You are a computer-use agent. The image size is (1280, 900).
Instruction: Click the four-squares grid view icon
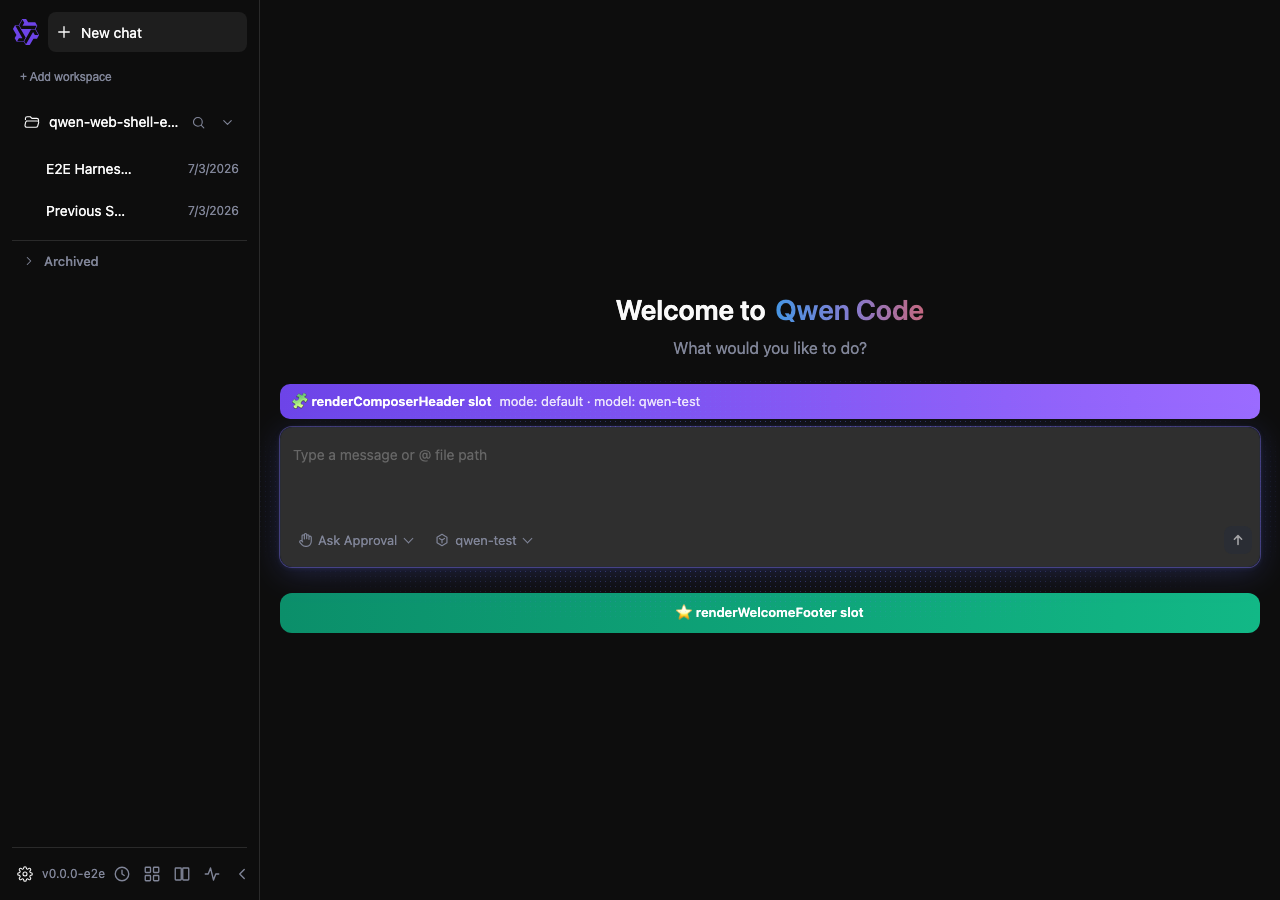coord(152,874)
